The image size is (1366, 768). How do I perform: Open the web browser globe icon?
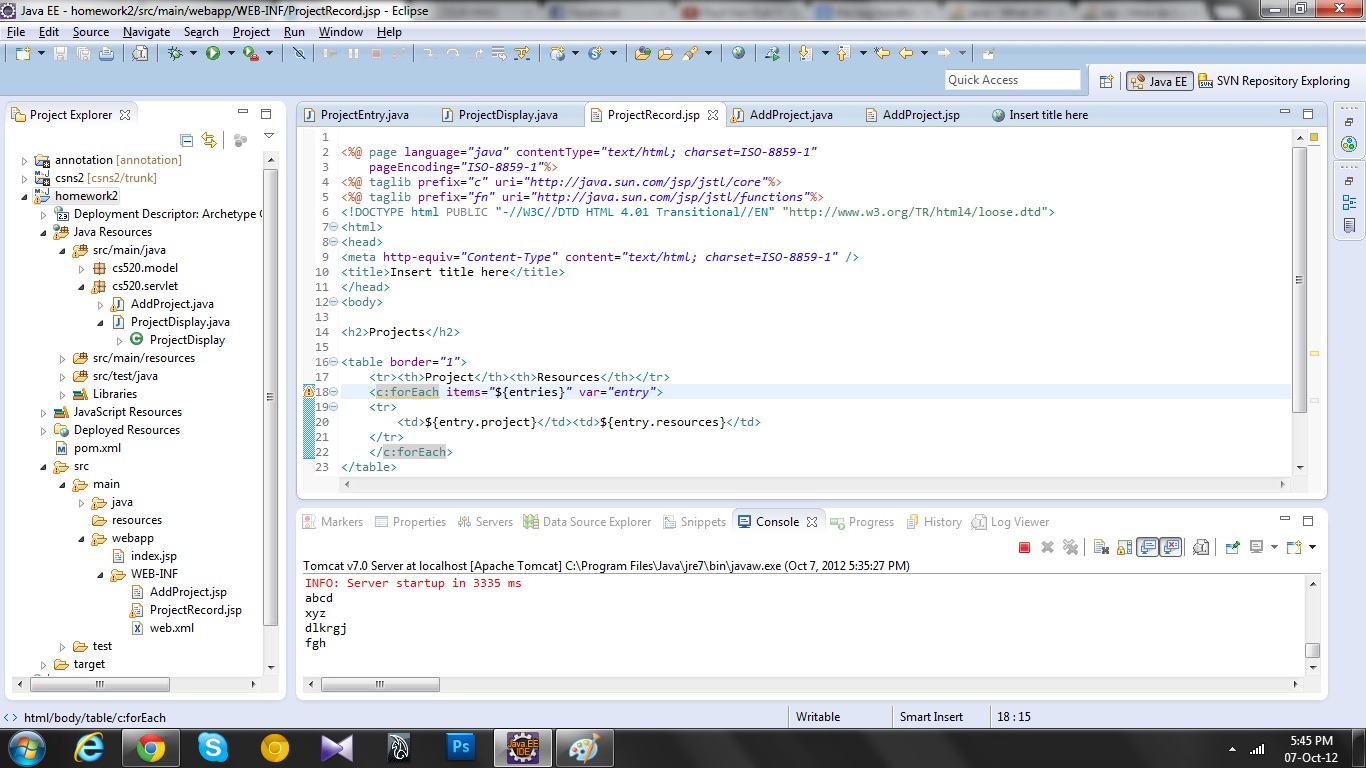pyautogui.click(x=738, y=53)
